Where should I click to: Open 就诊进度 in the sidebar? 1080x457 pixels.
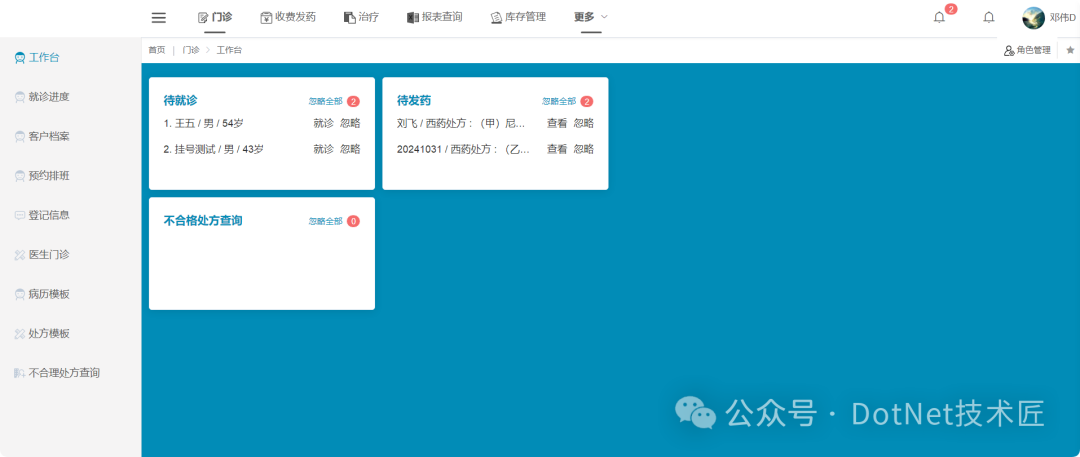(x=49, y=97)
